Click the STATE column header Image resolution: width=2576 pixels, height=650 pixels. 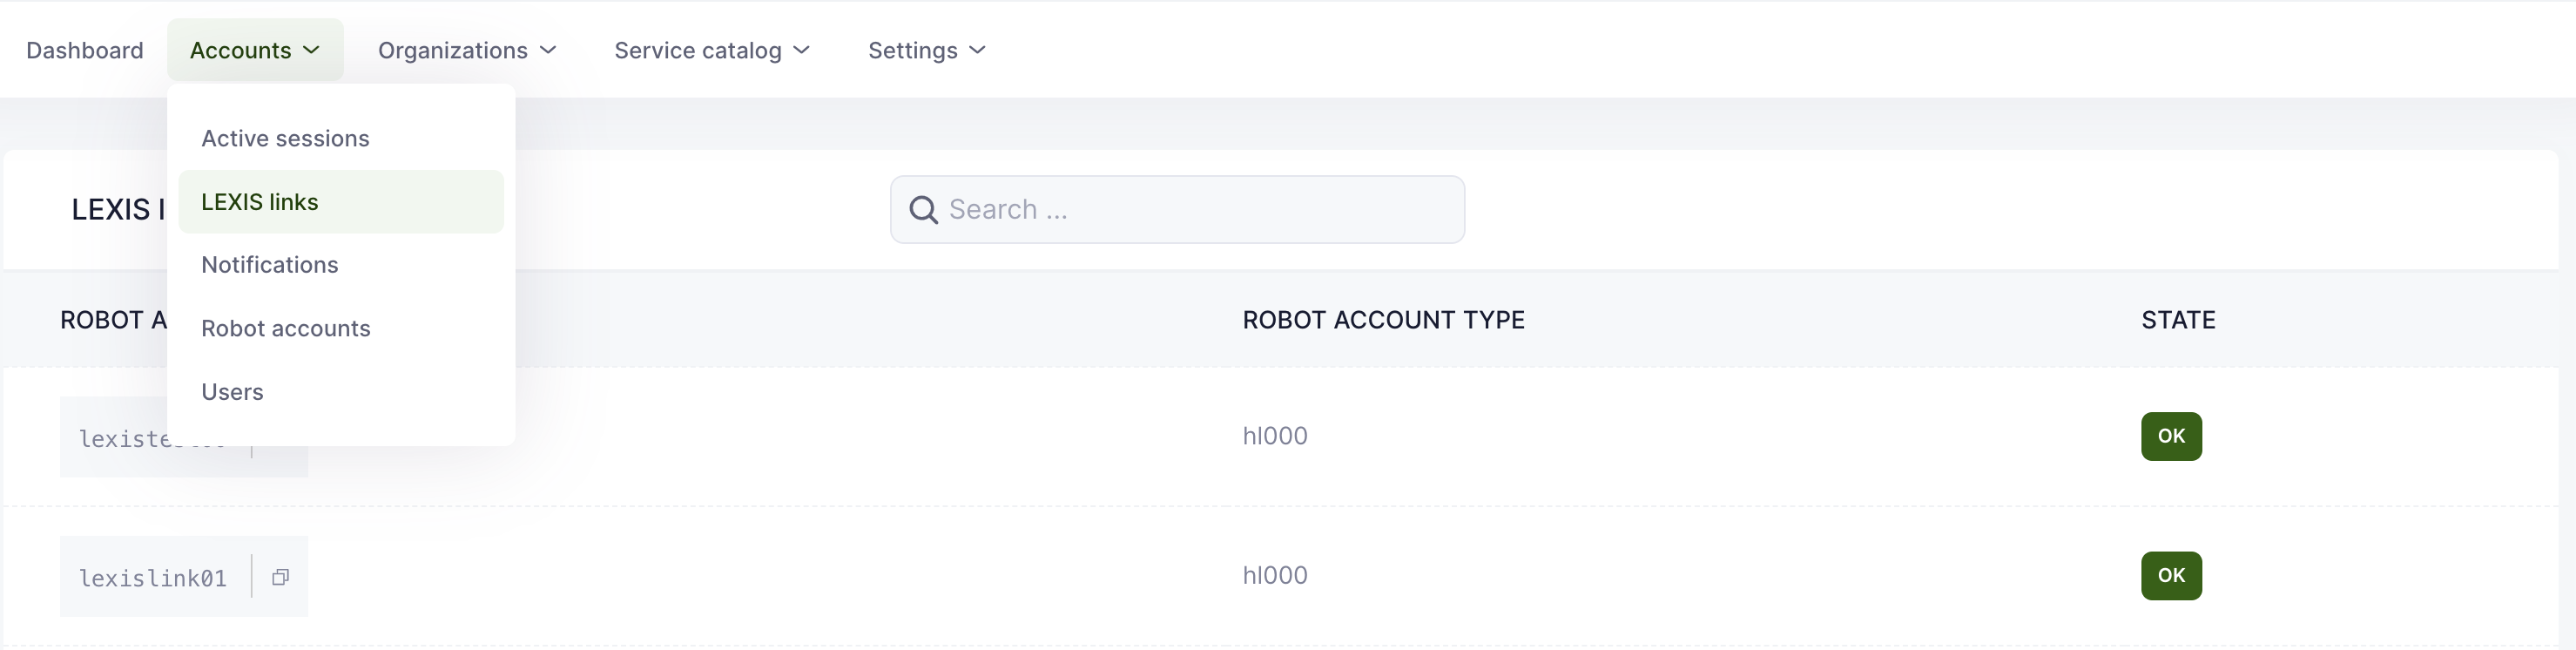[2178, 320]
